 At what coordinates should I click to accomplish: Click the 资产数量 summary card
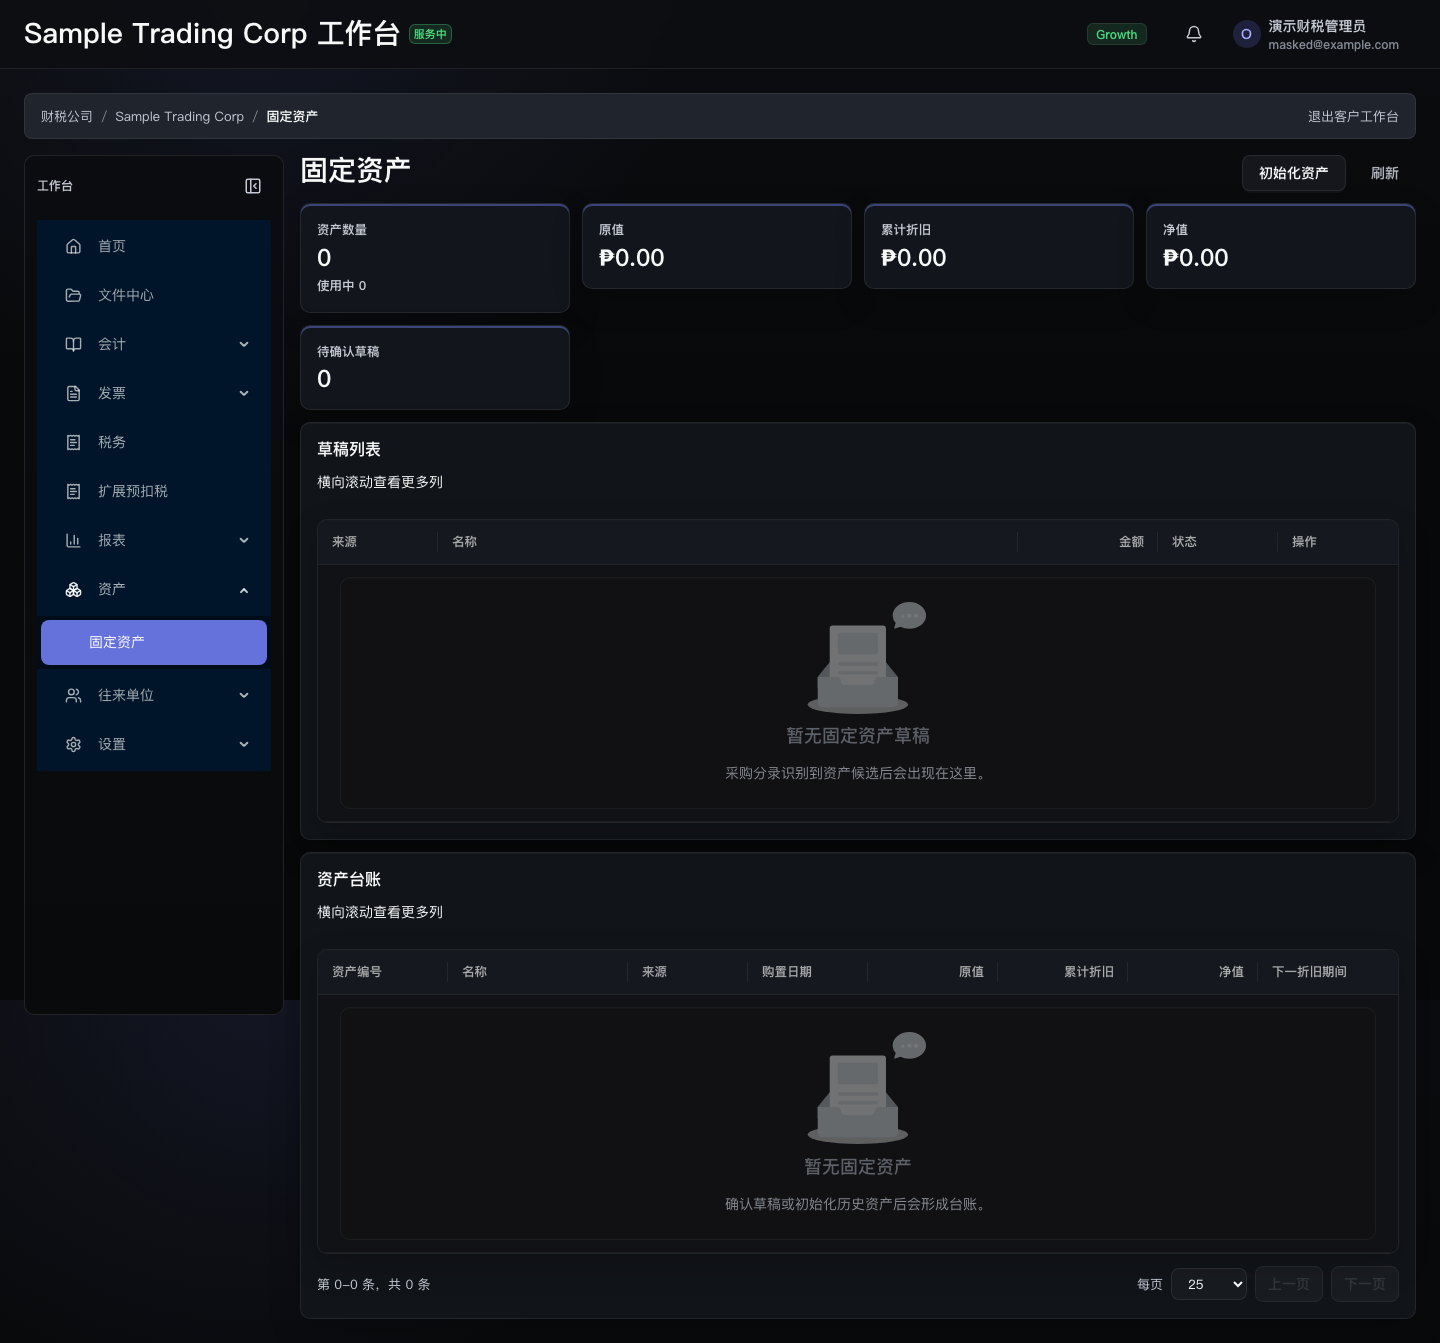[x=435, y=258]
